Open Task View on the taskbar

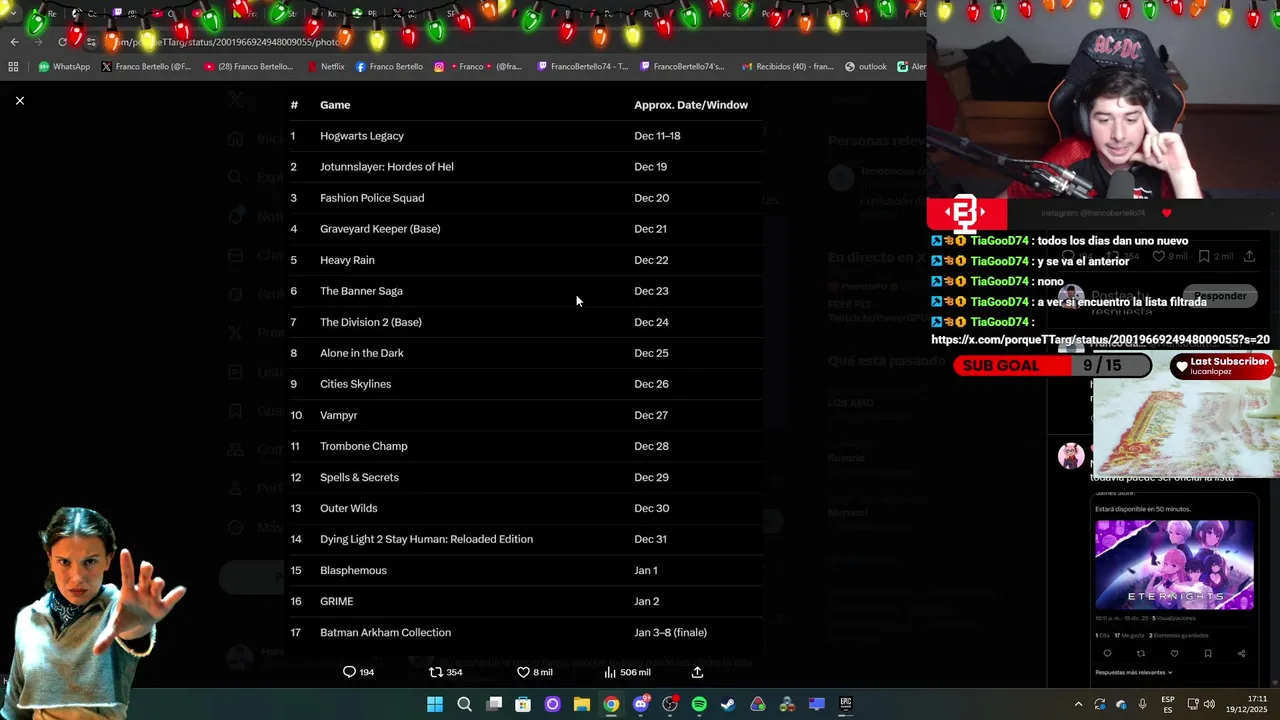click(494, 704)
